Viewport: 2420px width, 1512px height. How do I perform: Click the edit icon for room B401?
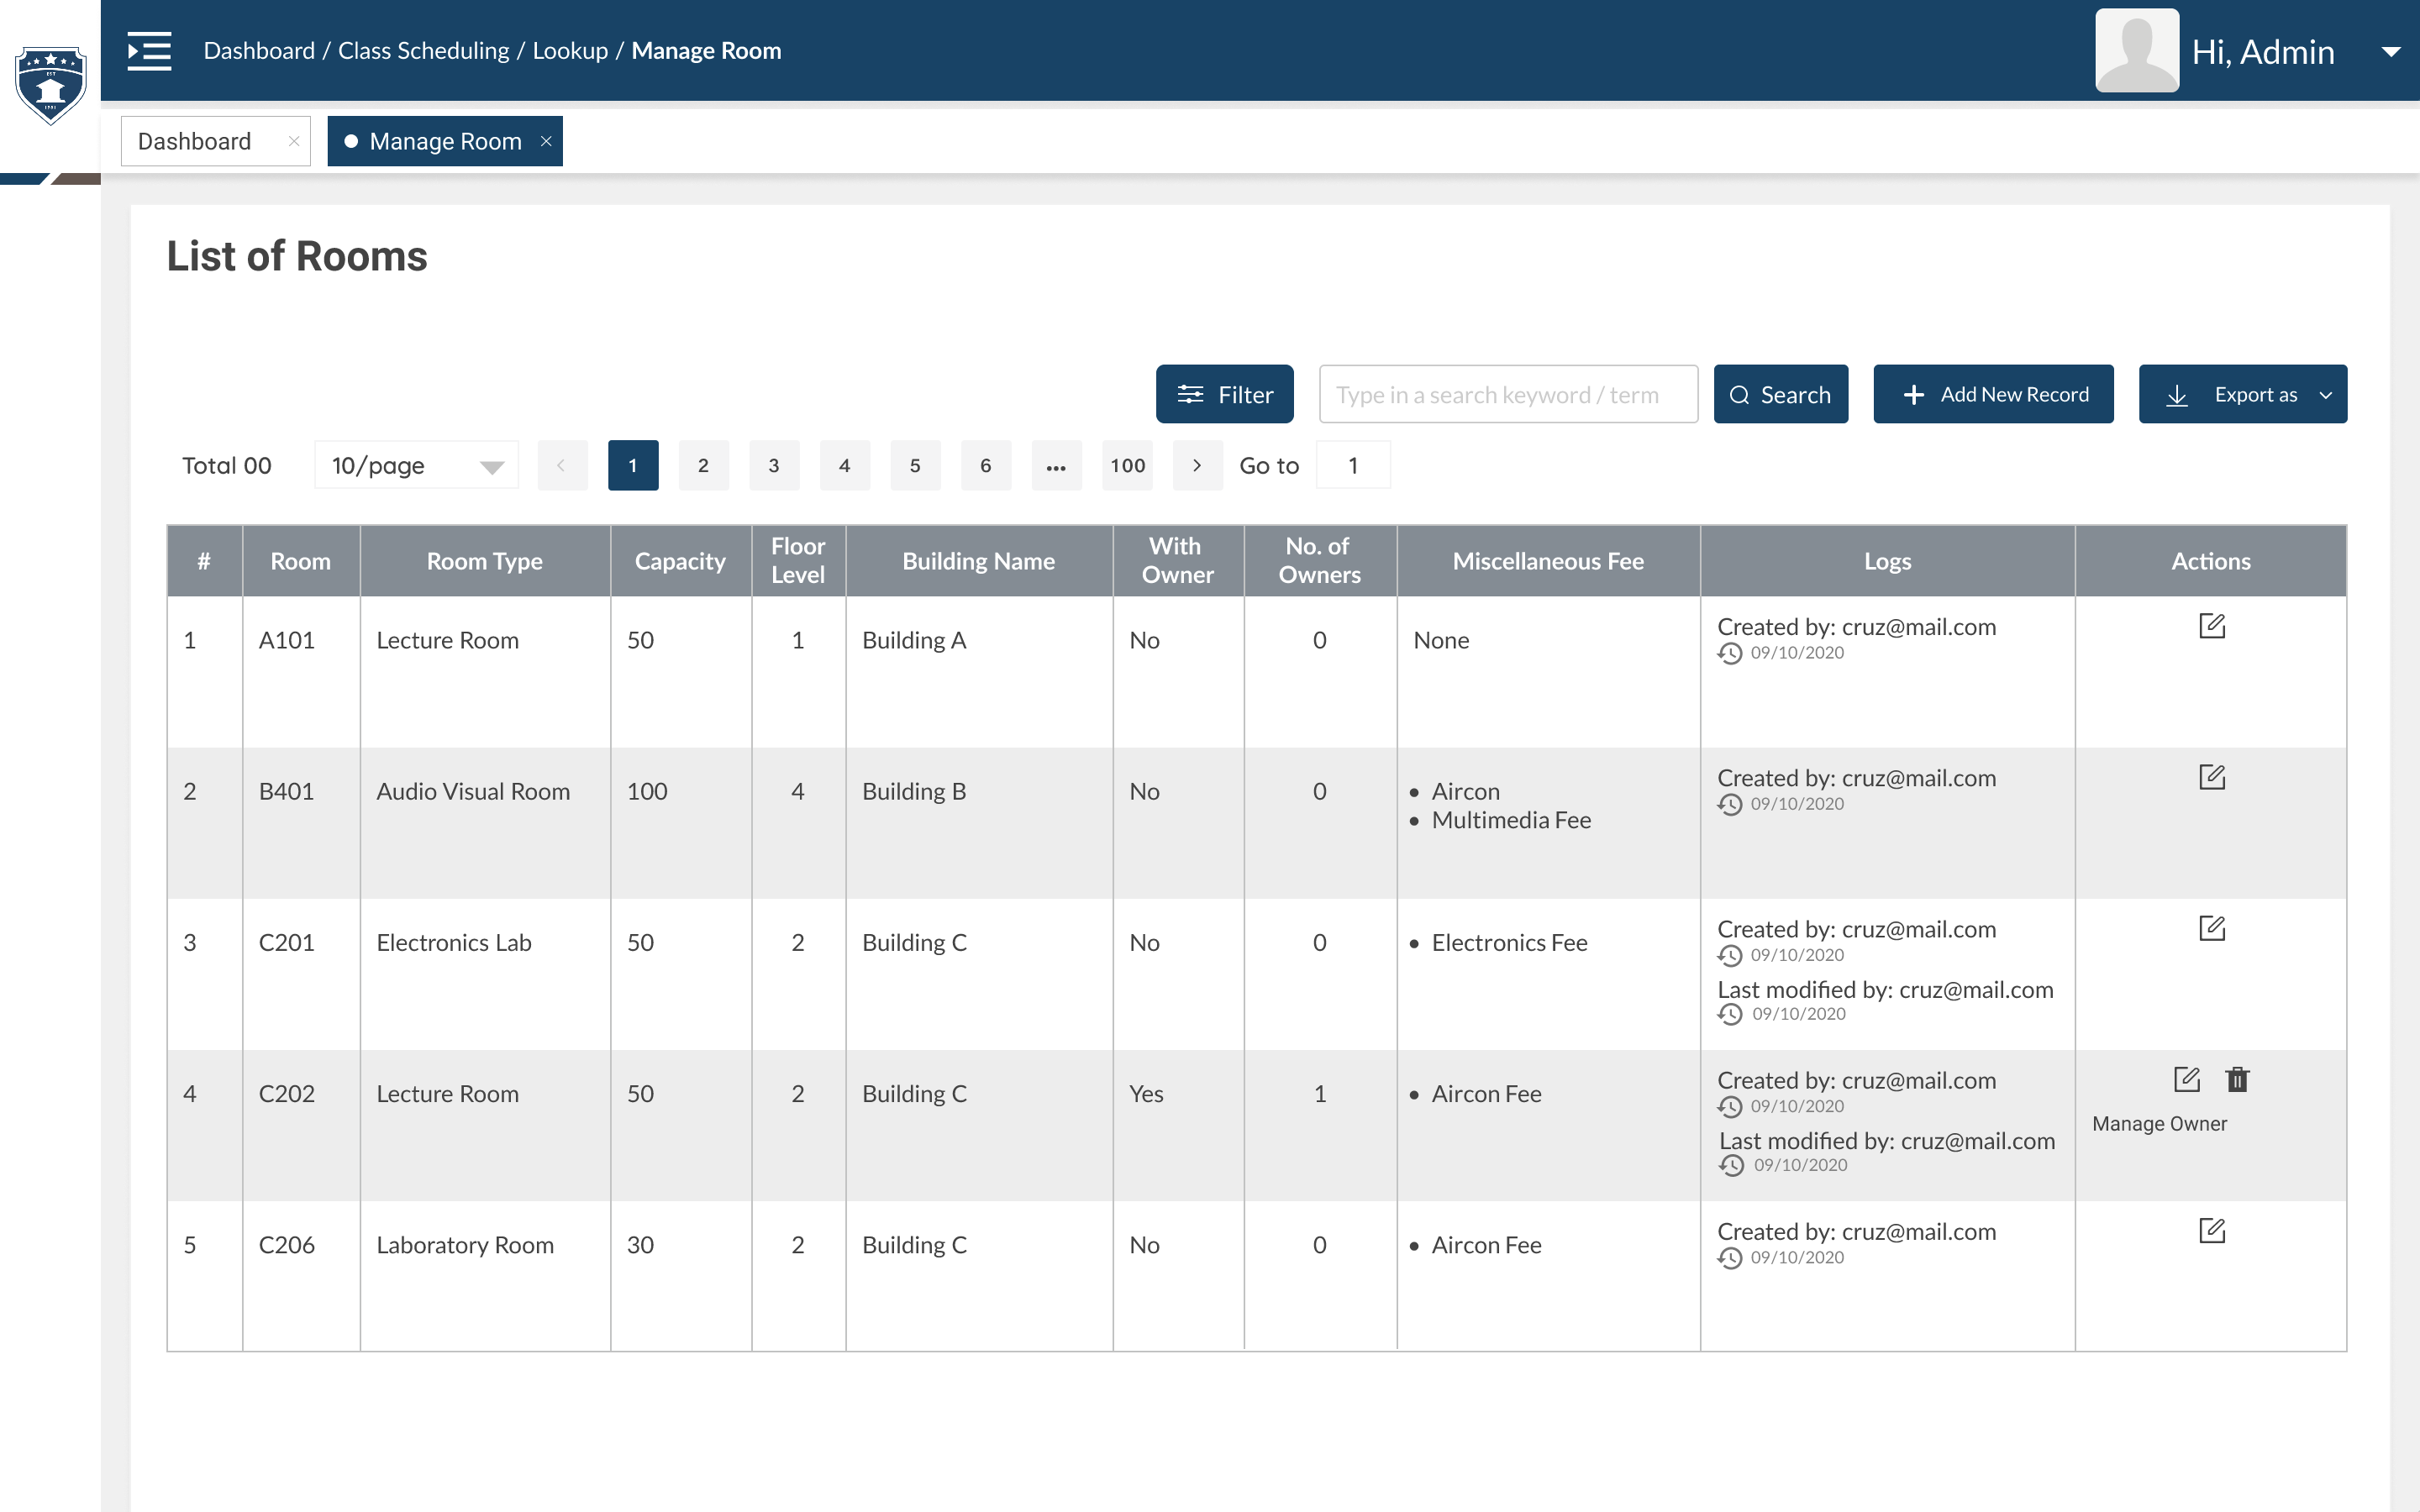click(2212, 776)
